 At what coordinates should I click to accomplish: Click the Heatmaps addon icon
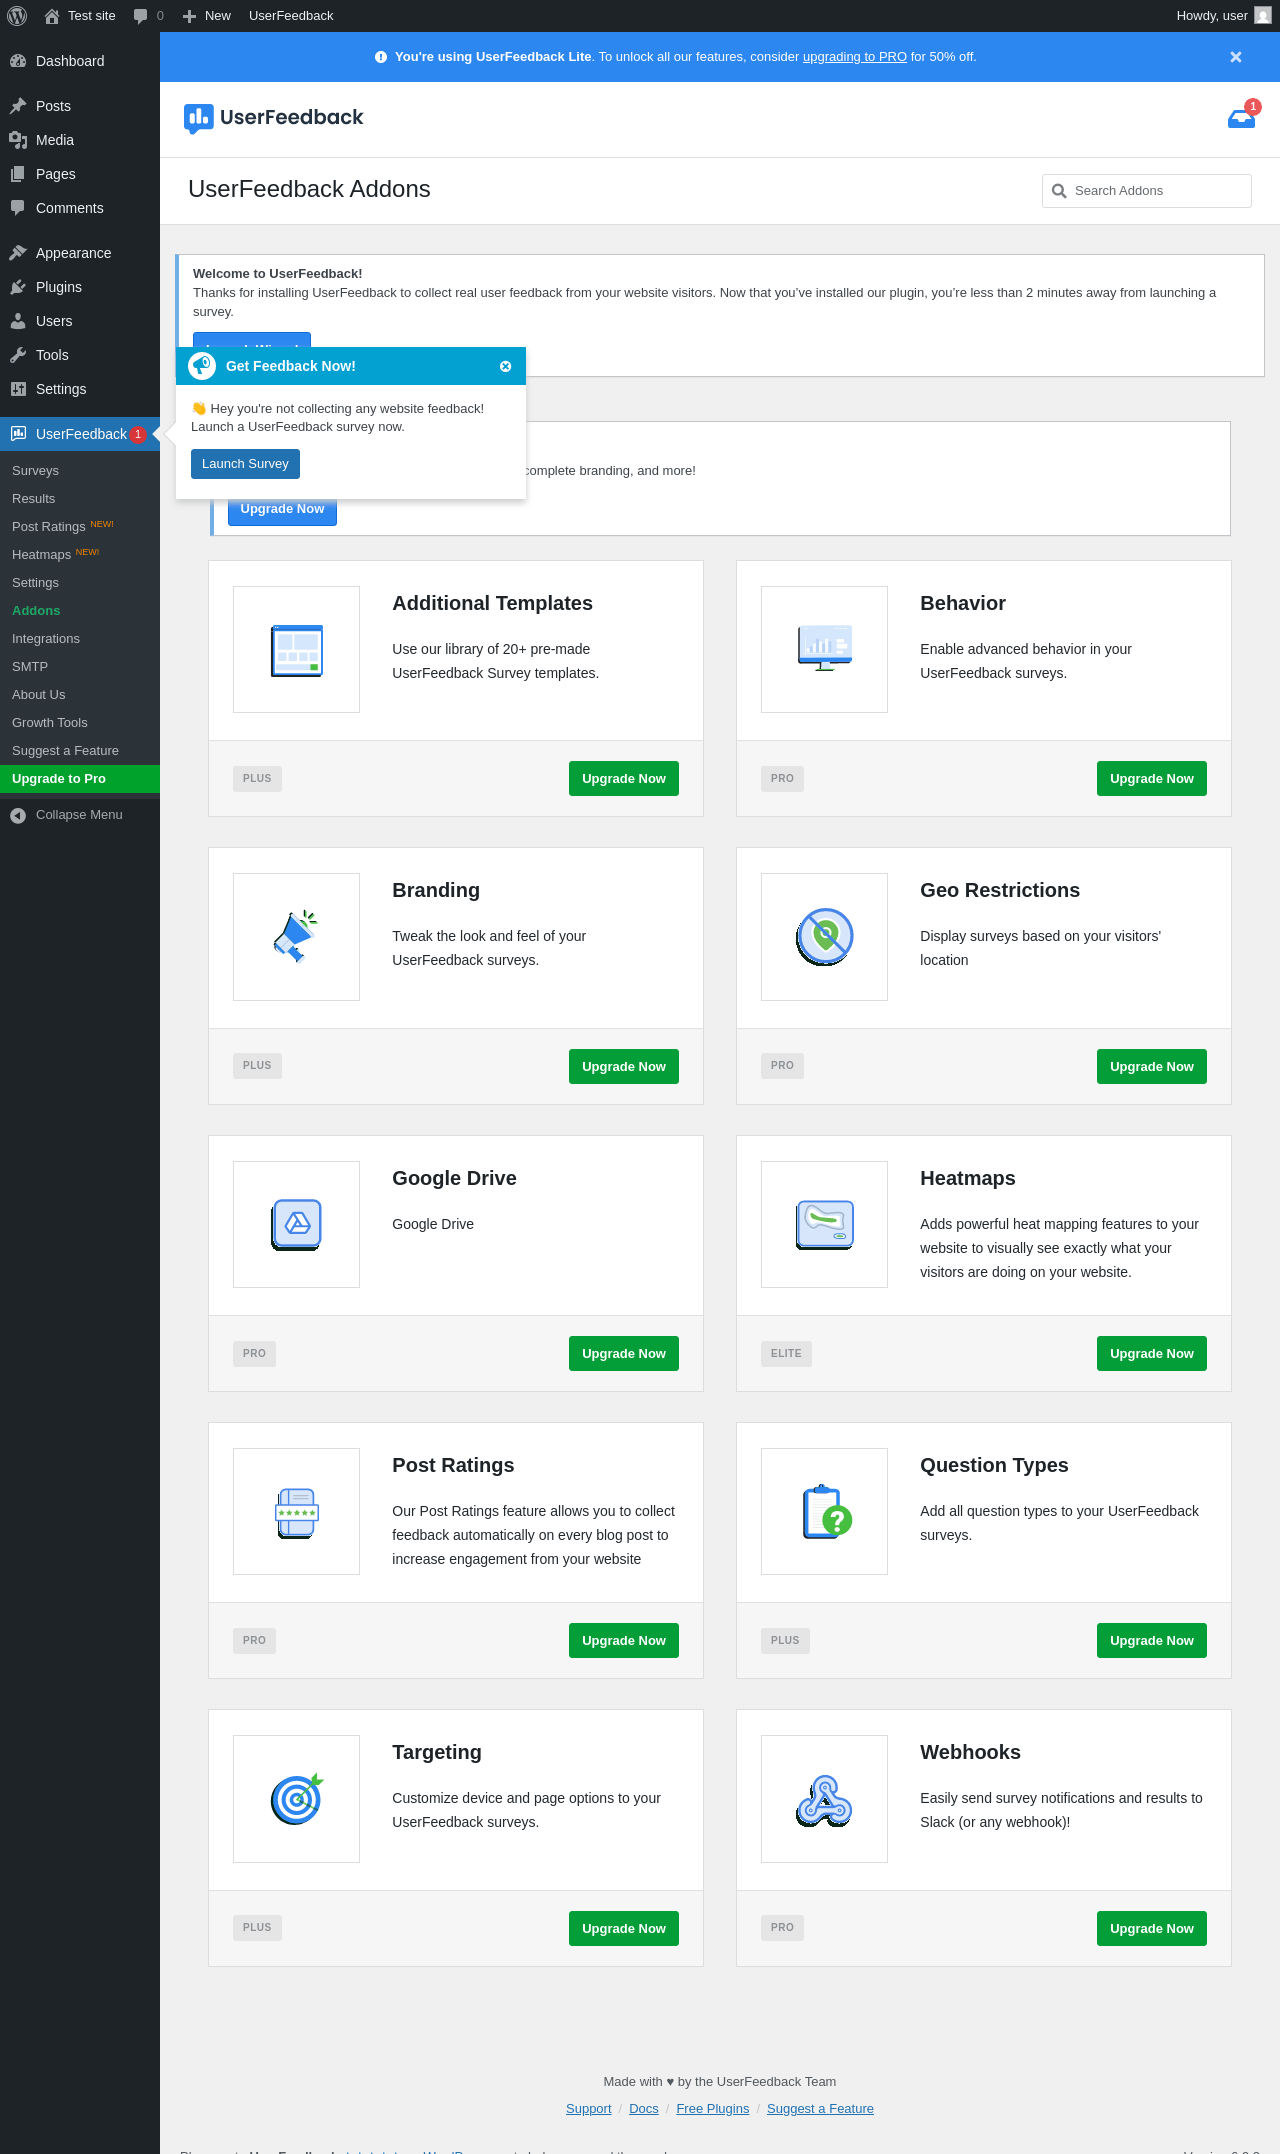[x=824, y=1224]
